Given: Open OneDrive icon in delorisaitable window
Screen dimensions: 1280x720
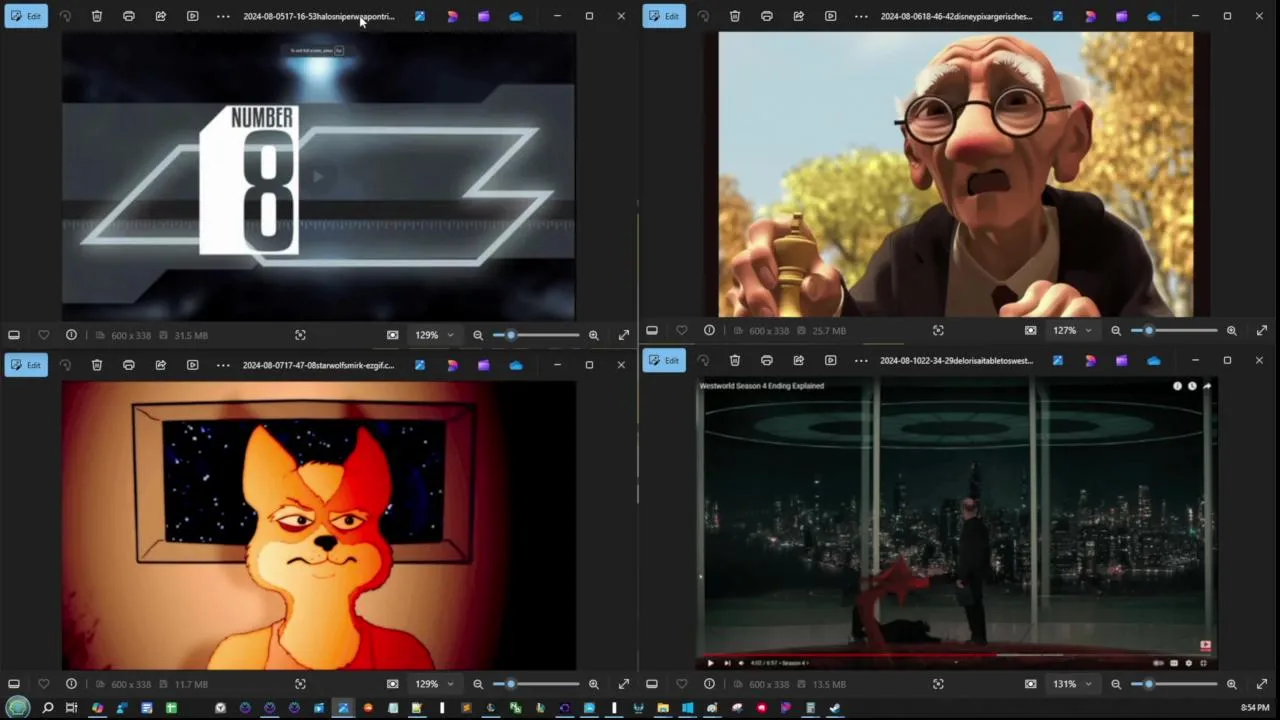Looking at the screenshot, I should [1154, 360].
